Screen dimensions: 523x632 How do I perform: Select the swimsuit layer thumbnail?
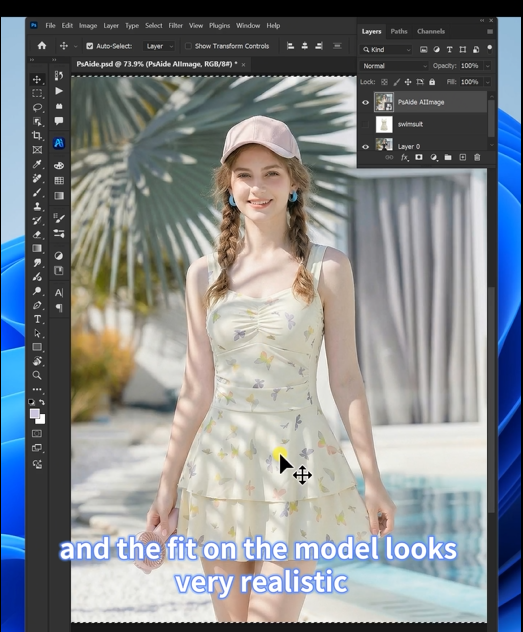384,125
